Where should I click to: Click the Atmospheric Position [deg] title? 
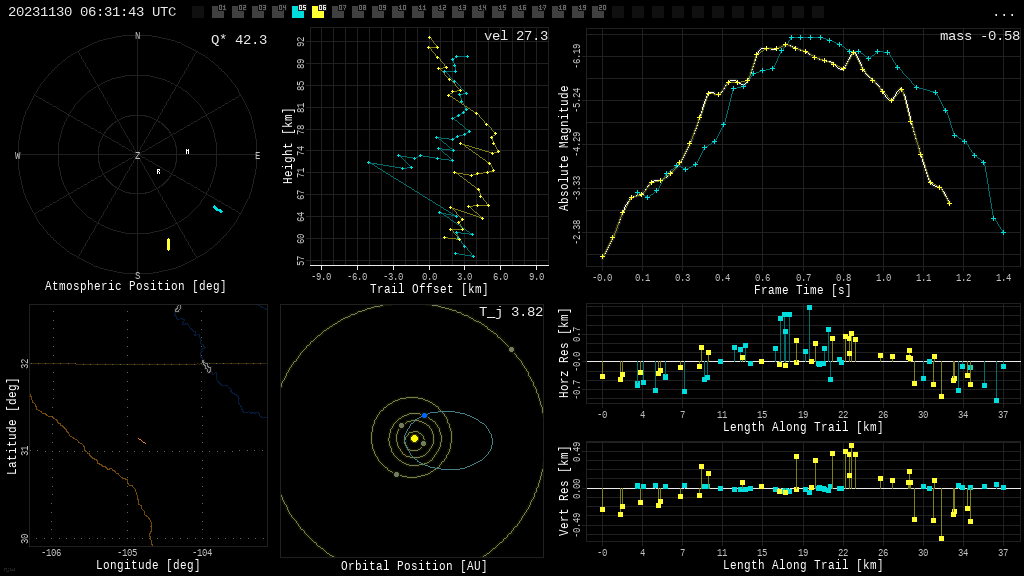pyautogui.click(x=135, y=286)
